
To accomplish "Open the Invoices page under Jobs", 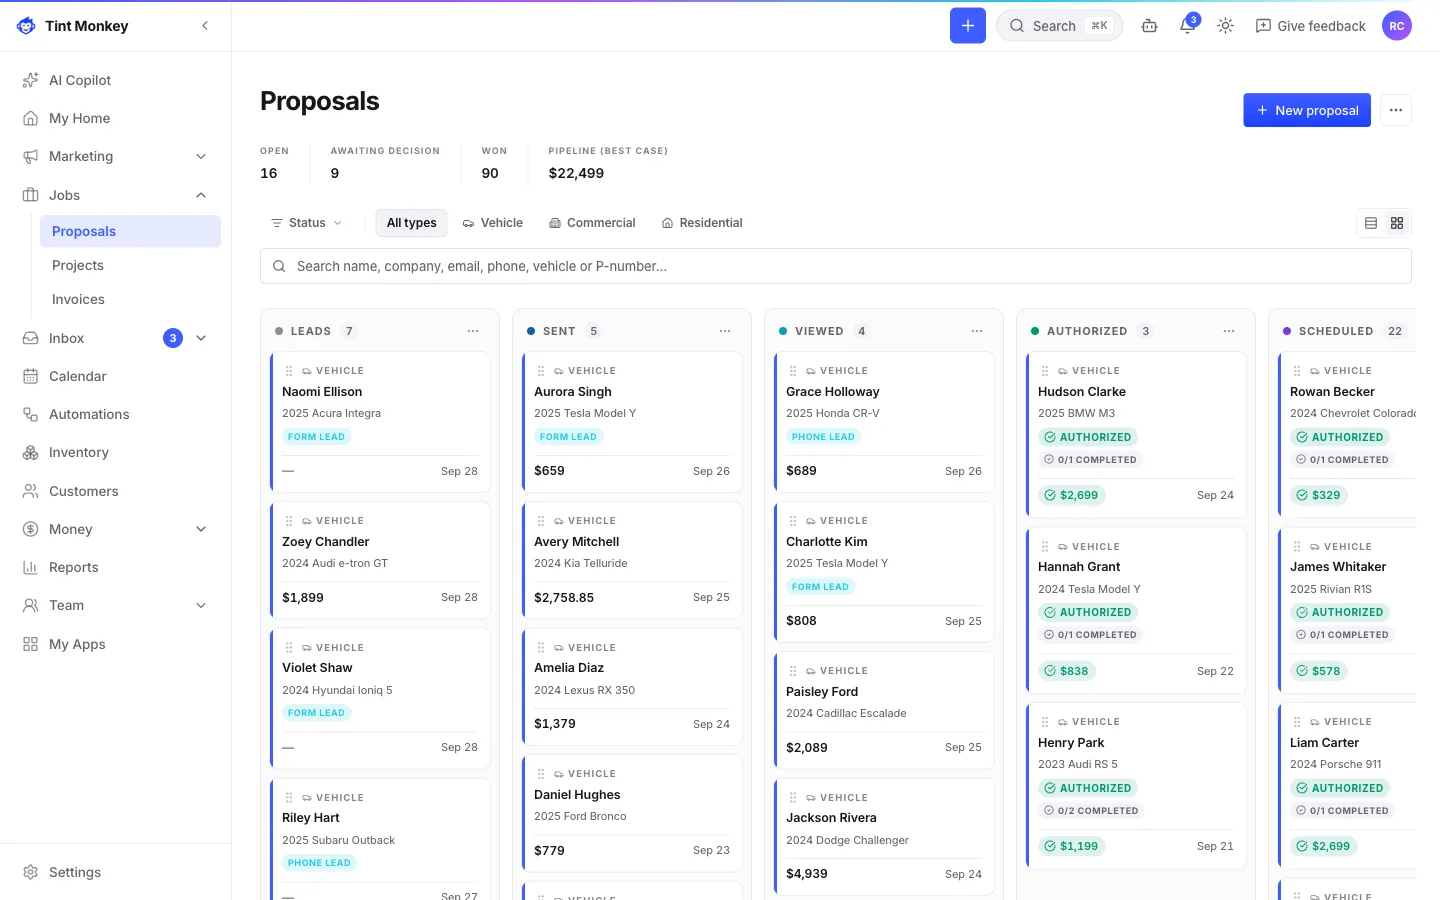I will tap(130, 299).
